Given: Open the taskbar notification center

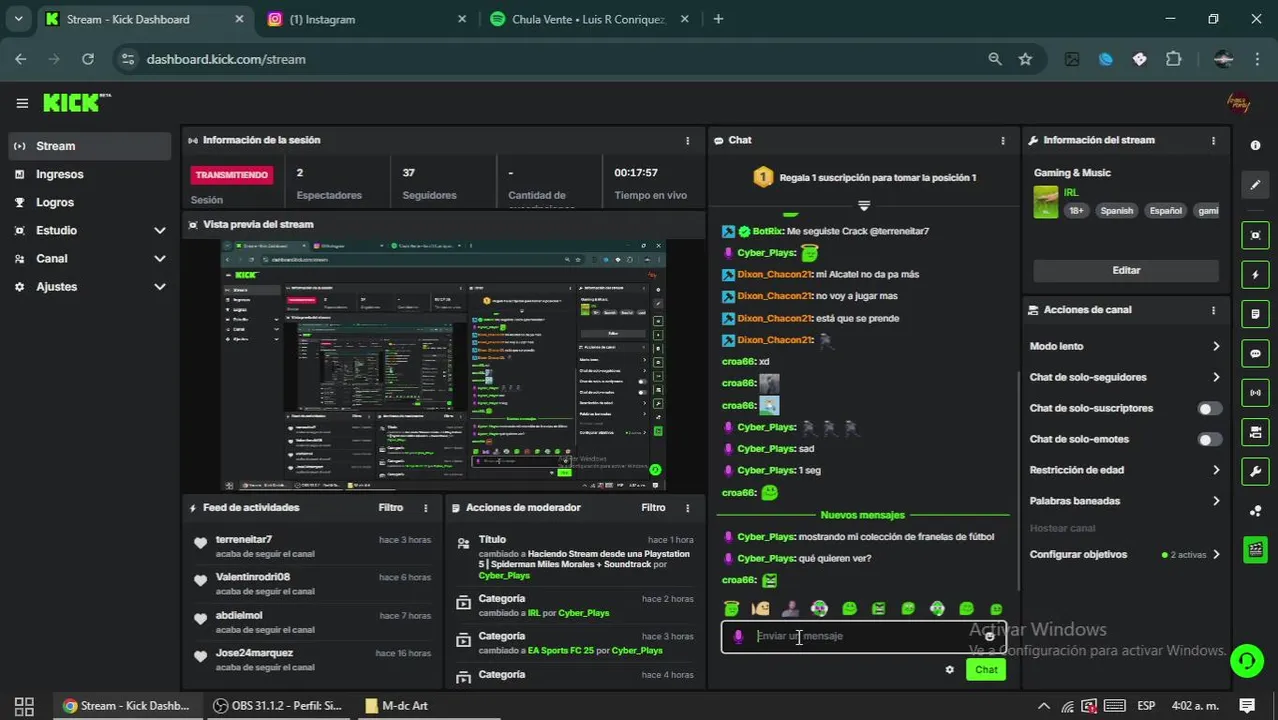Looking at the screenshot, I should [x=1247, y=706].
